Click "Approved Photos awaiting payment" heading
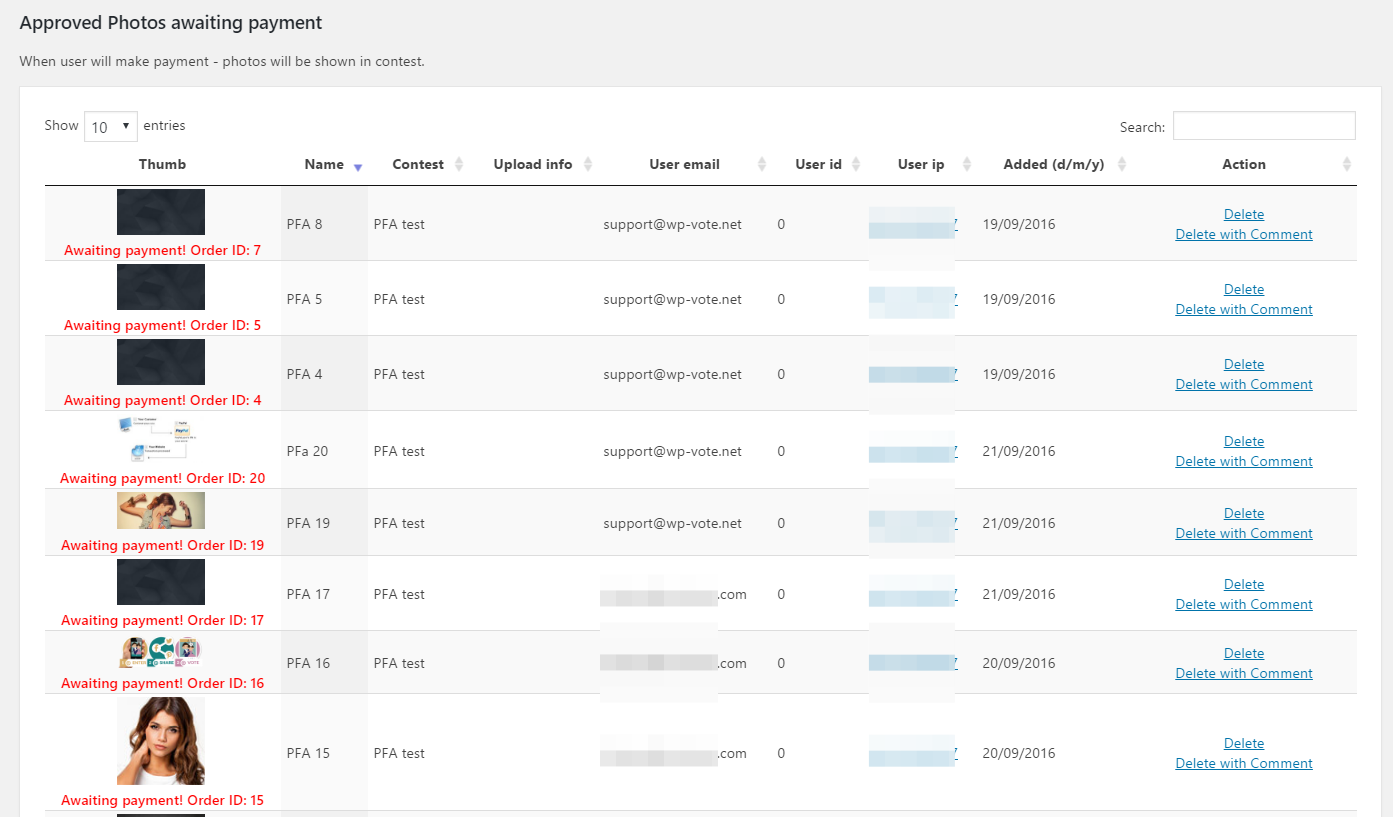The width and height of the screenshot is (1393, 817). point(171,22)
